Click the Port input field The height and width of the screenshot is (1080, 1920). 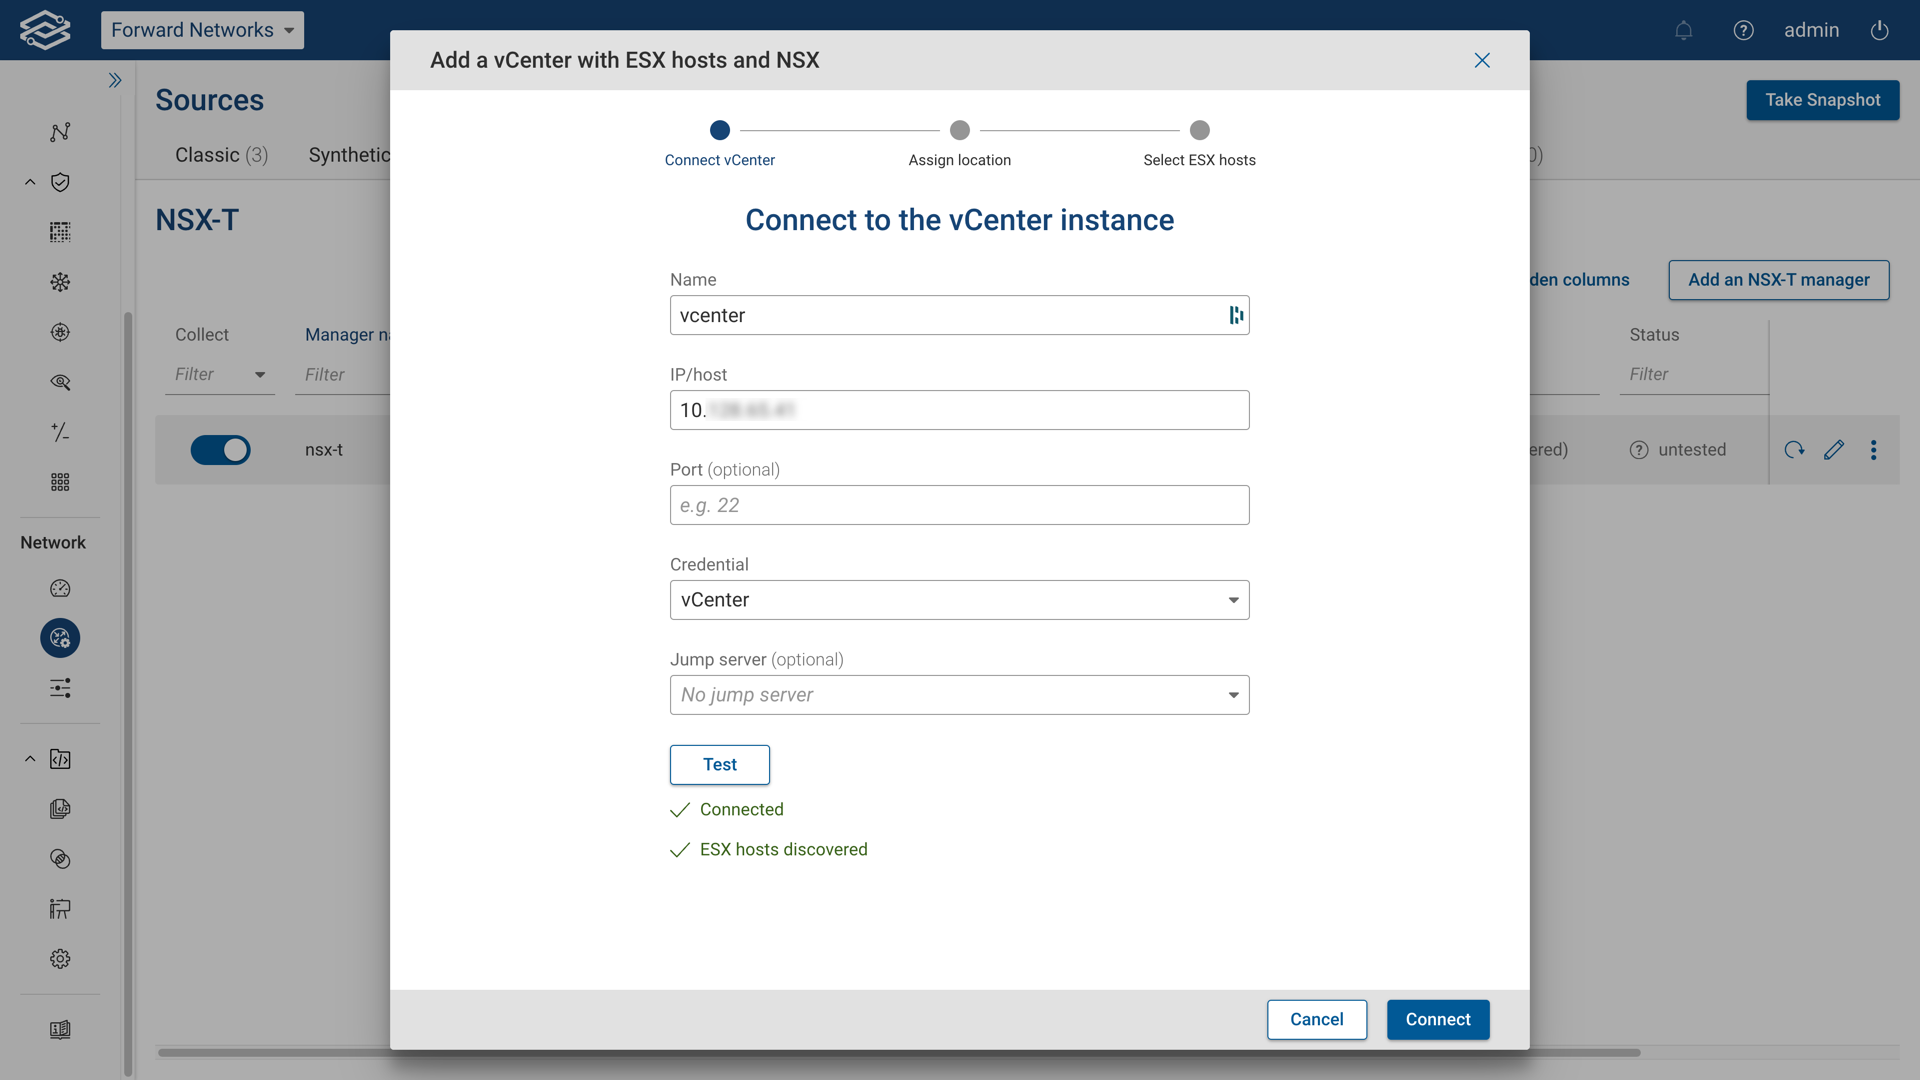(959, 505)
